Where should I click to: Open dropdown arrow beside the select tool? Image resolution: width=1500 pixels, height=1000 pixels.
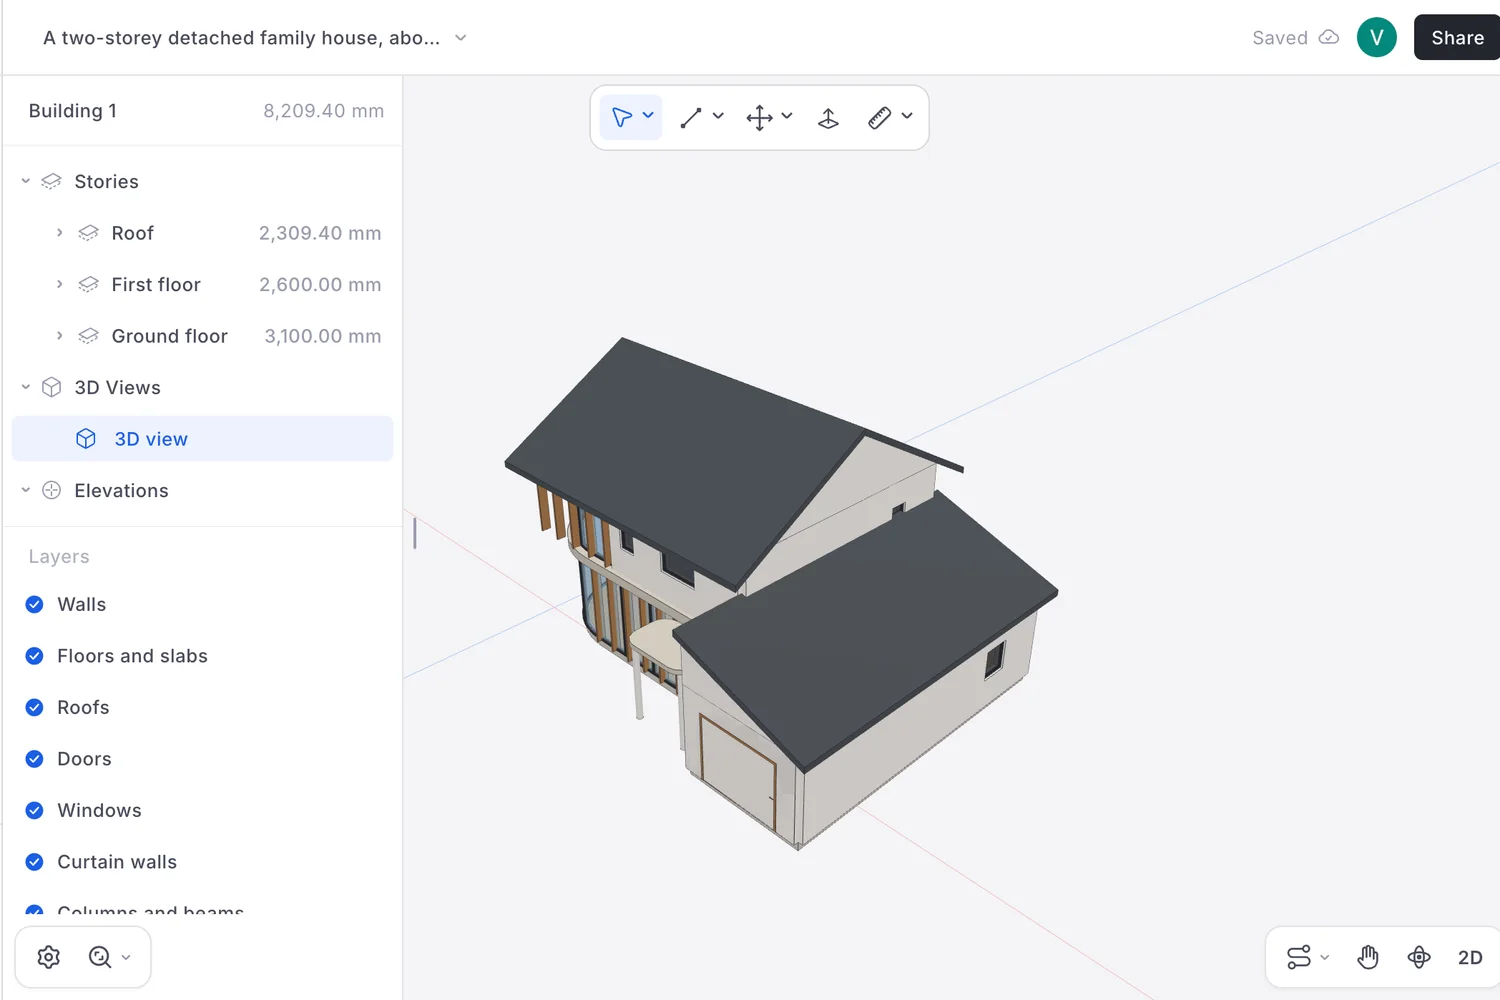coord(648,116)
